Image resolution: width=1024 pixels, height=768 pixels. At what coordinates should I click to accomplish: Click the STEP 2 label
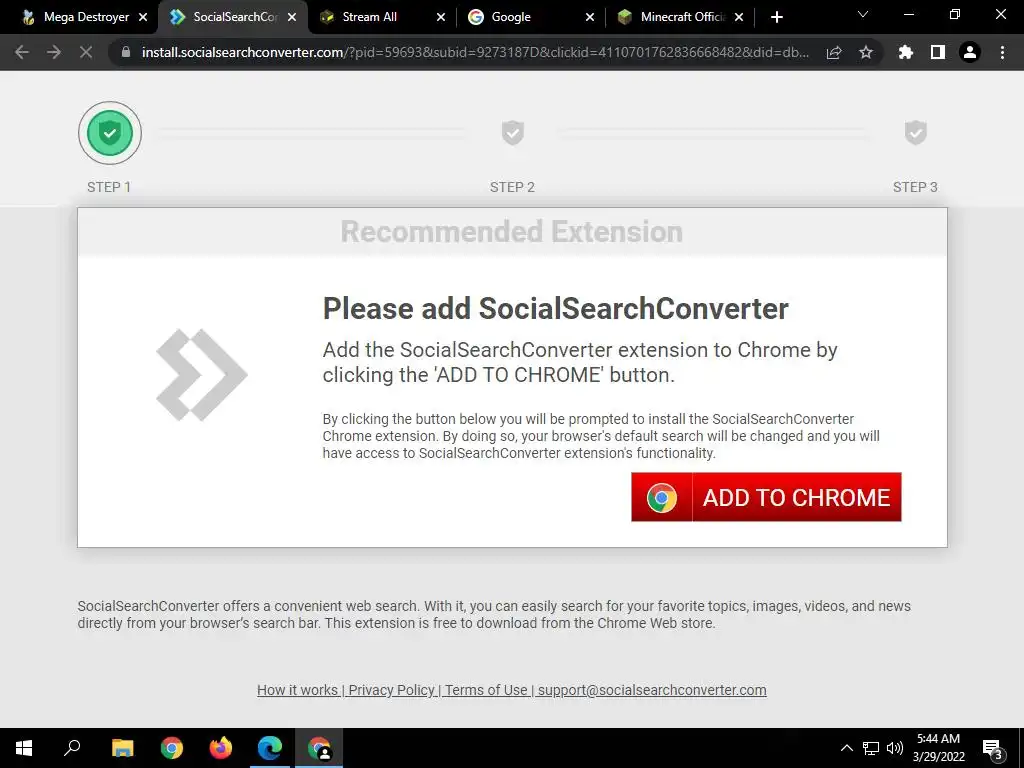tap(512, 187)
